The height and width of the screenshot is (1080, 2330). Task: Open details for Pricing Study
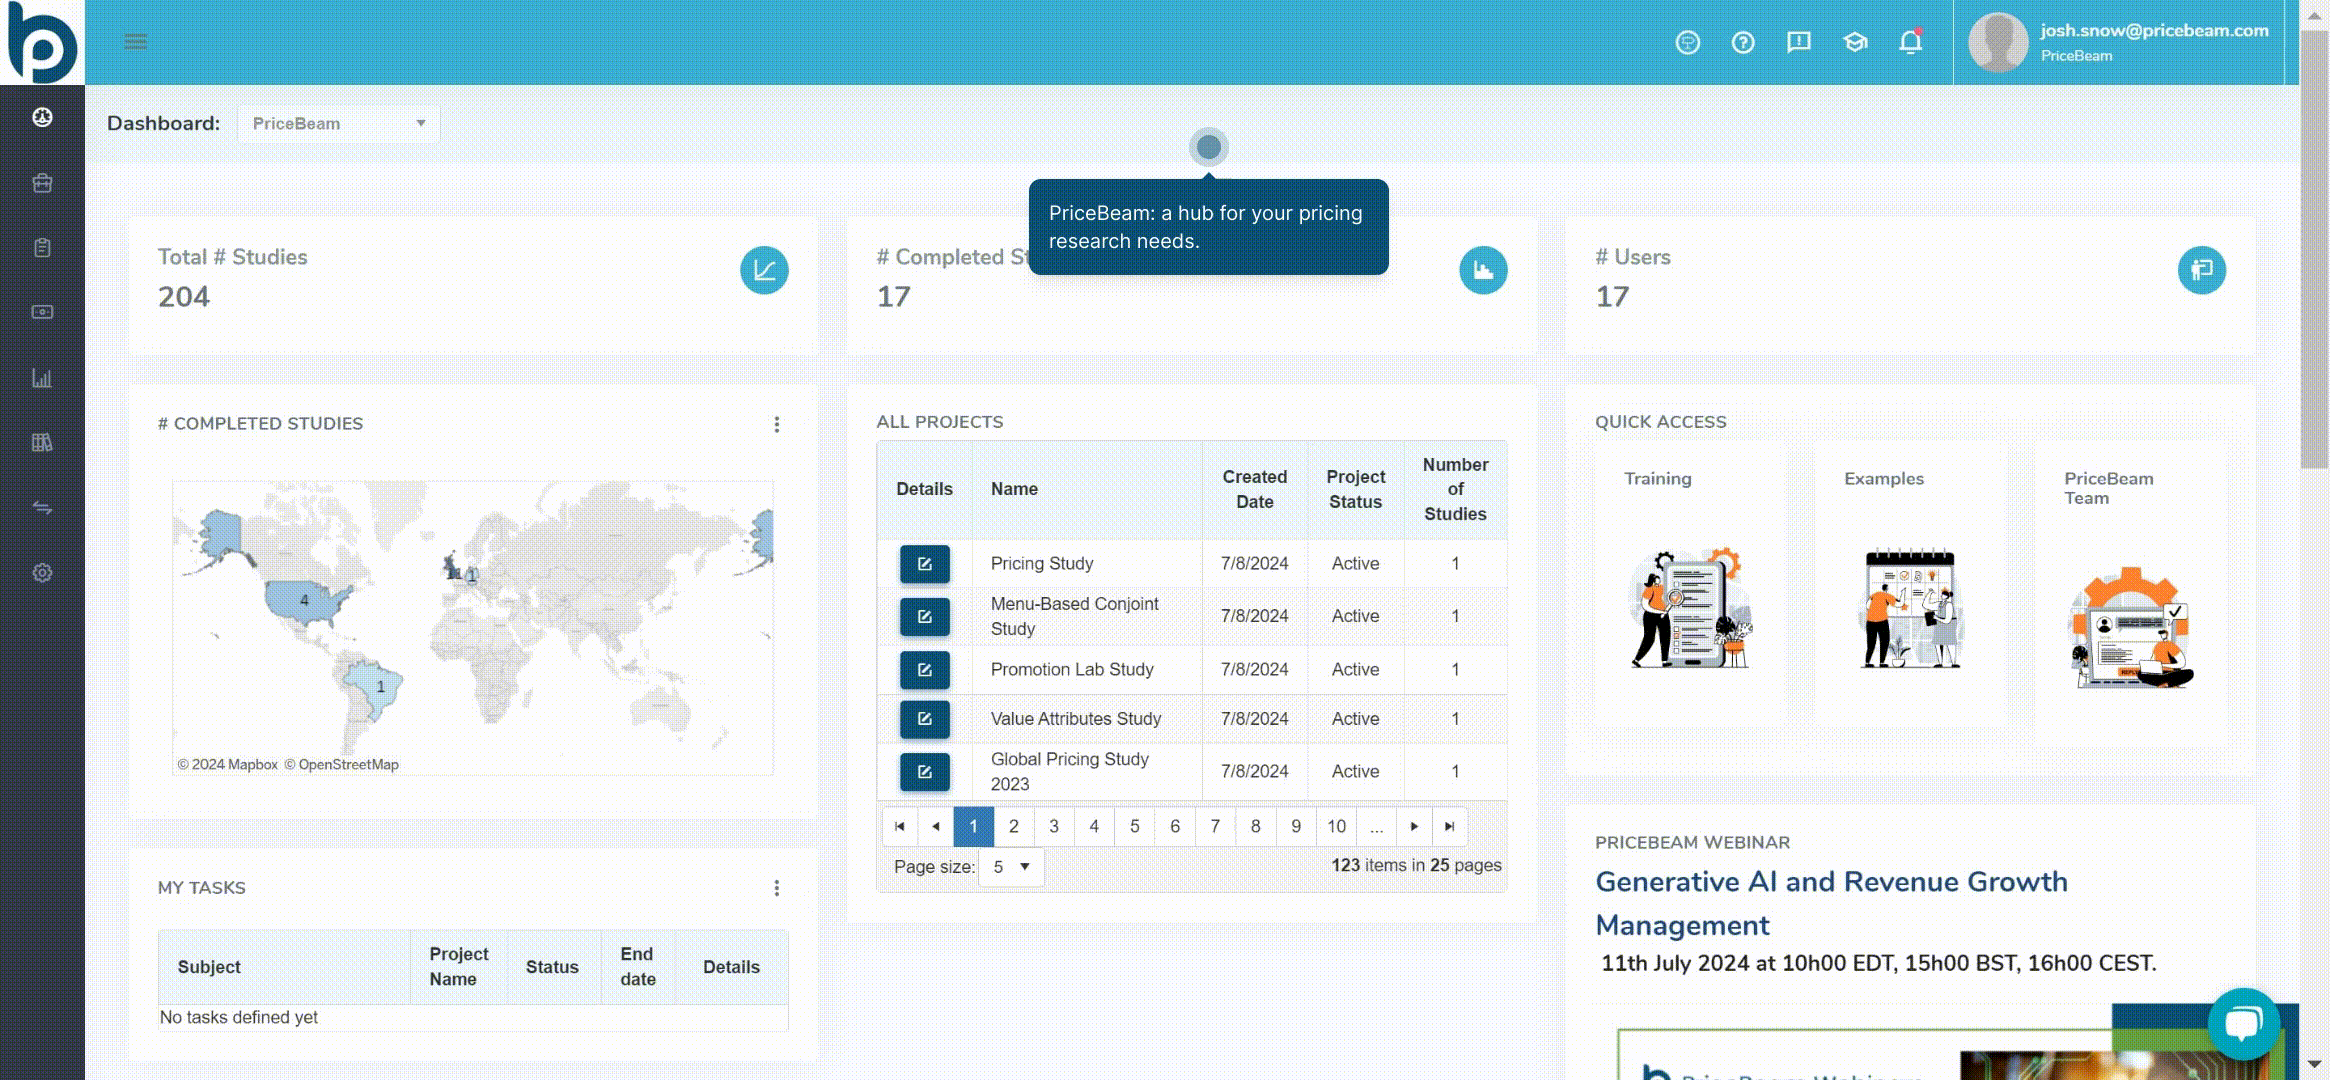coord(924,564)
